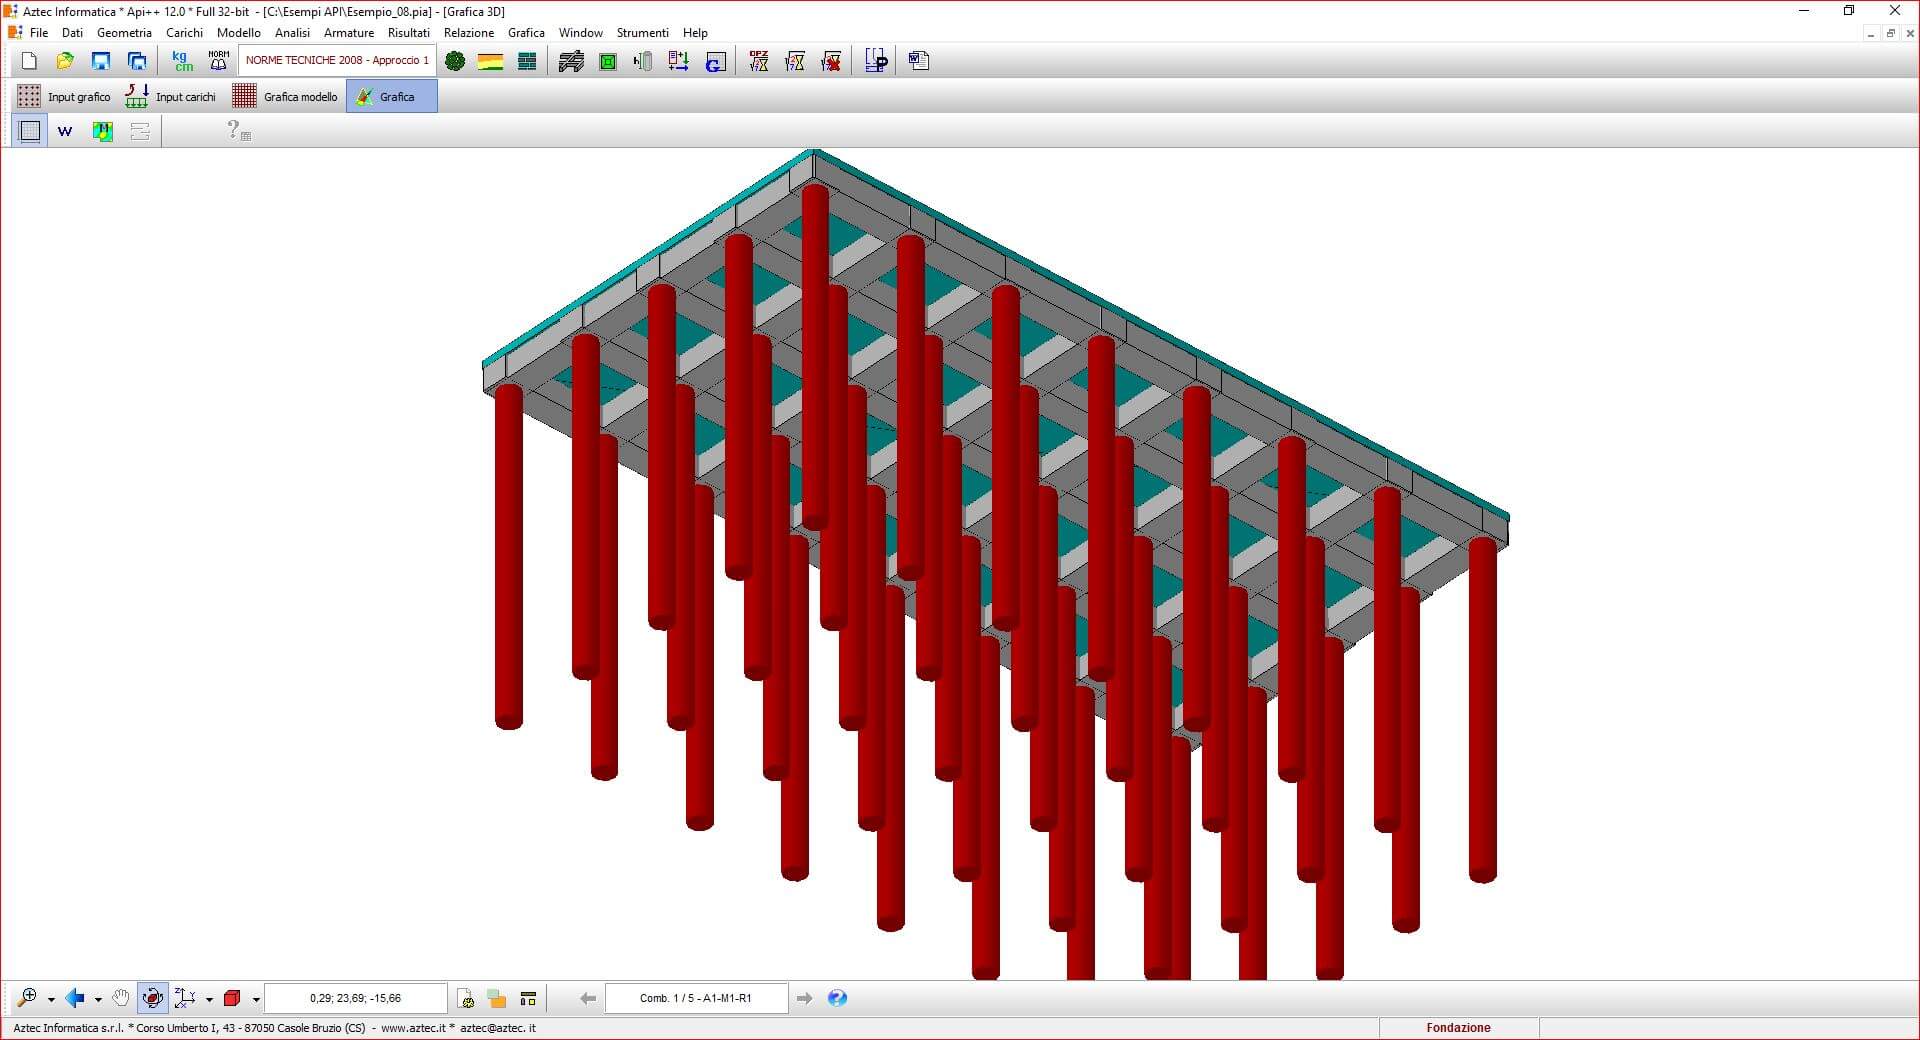The height and width of the screenshot is (1040, 1920).
Task: Click the save file icon
Action: 101,61
